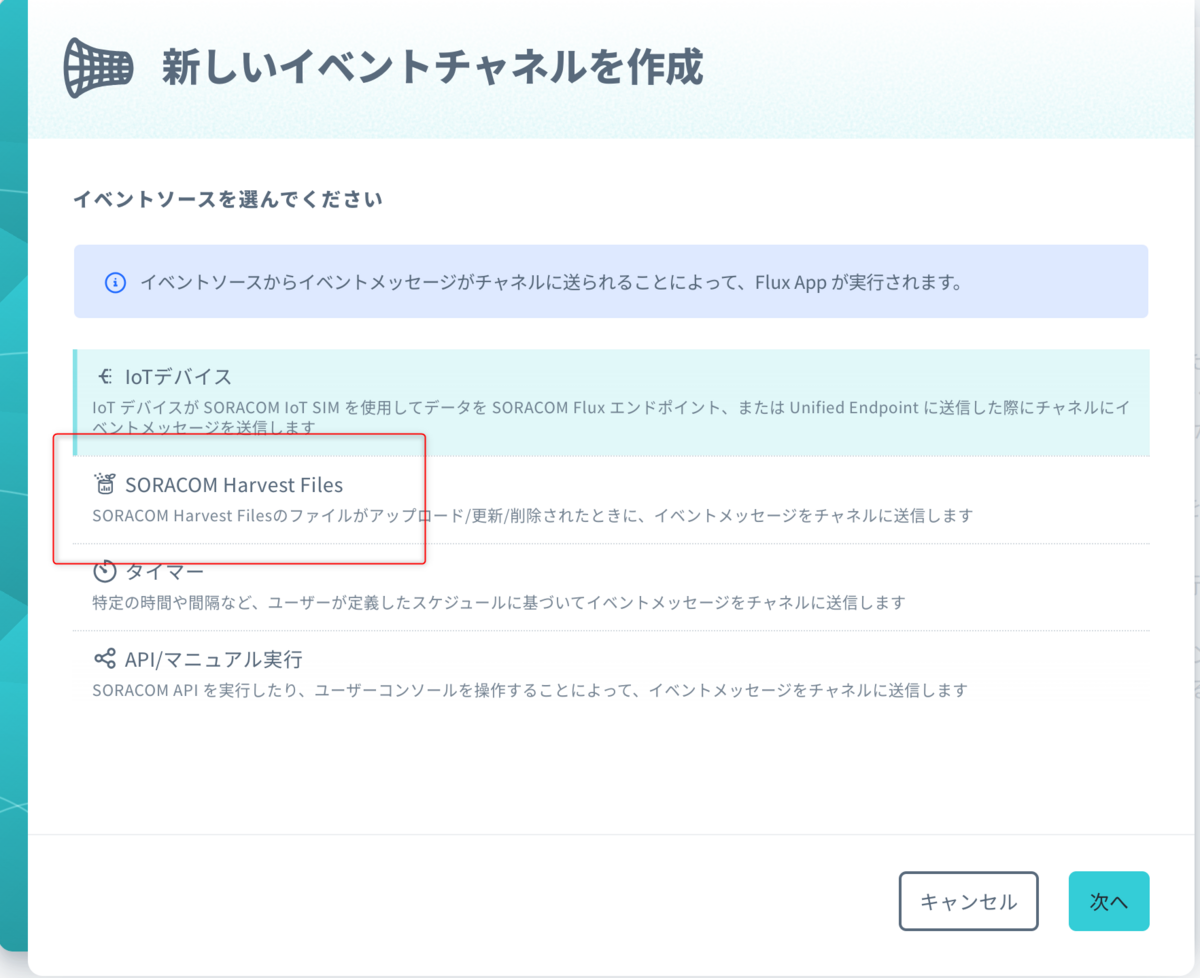Image resolution: width=1200 pixels, height=978 pixels.
Task: Click the info icon in the blue banner
Action: coord(115,283)
